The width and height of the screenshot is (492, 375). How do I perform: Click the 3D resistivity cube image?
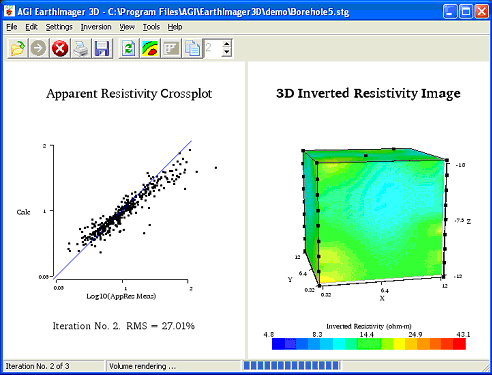click(374, 218)
